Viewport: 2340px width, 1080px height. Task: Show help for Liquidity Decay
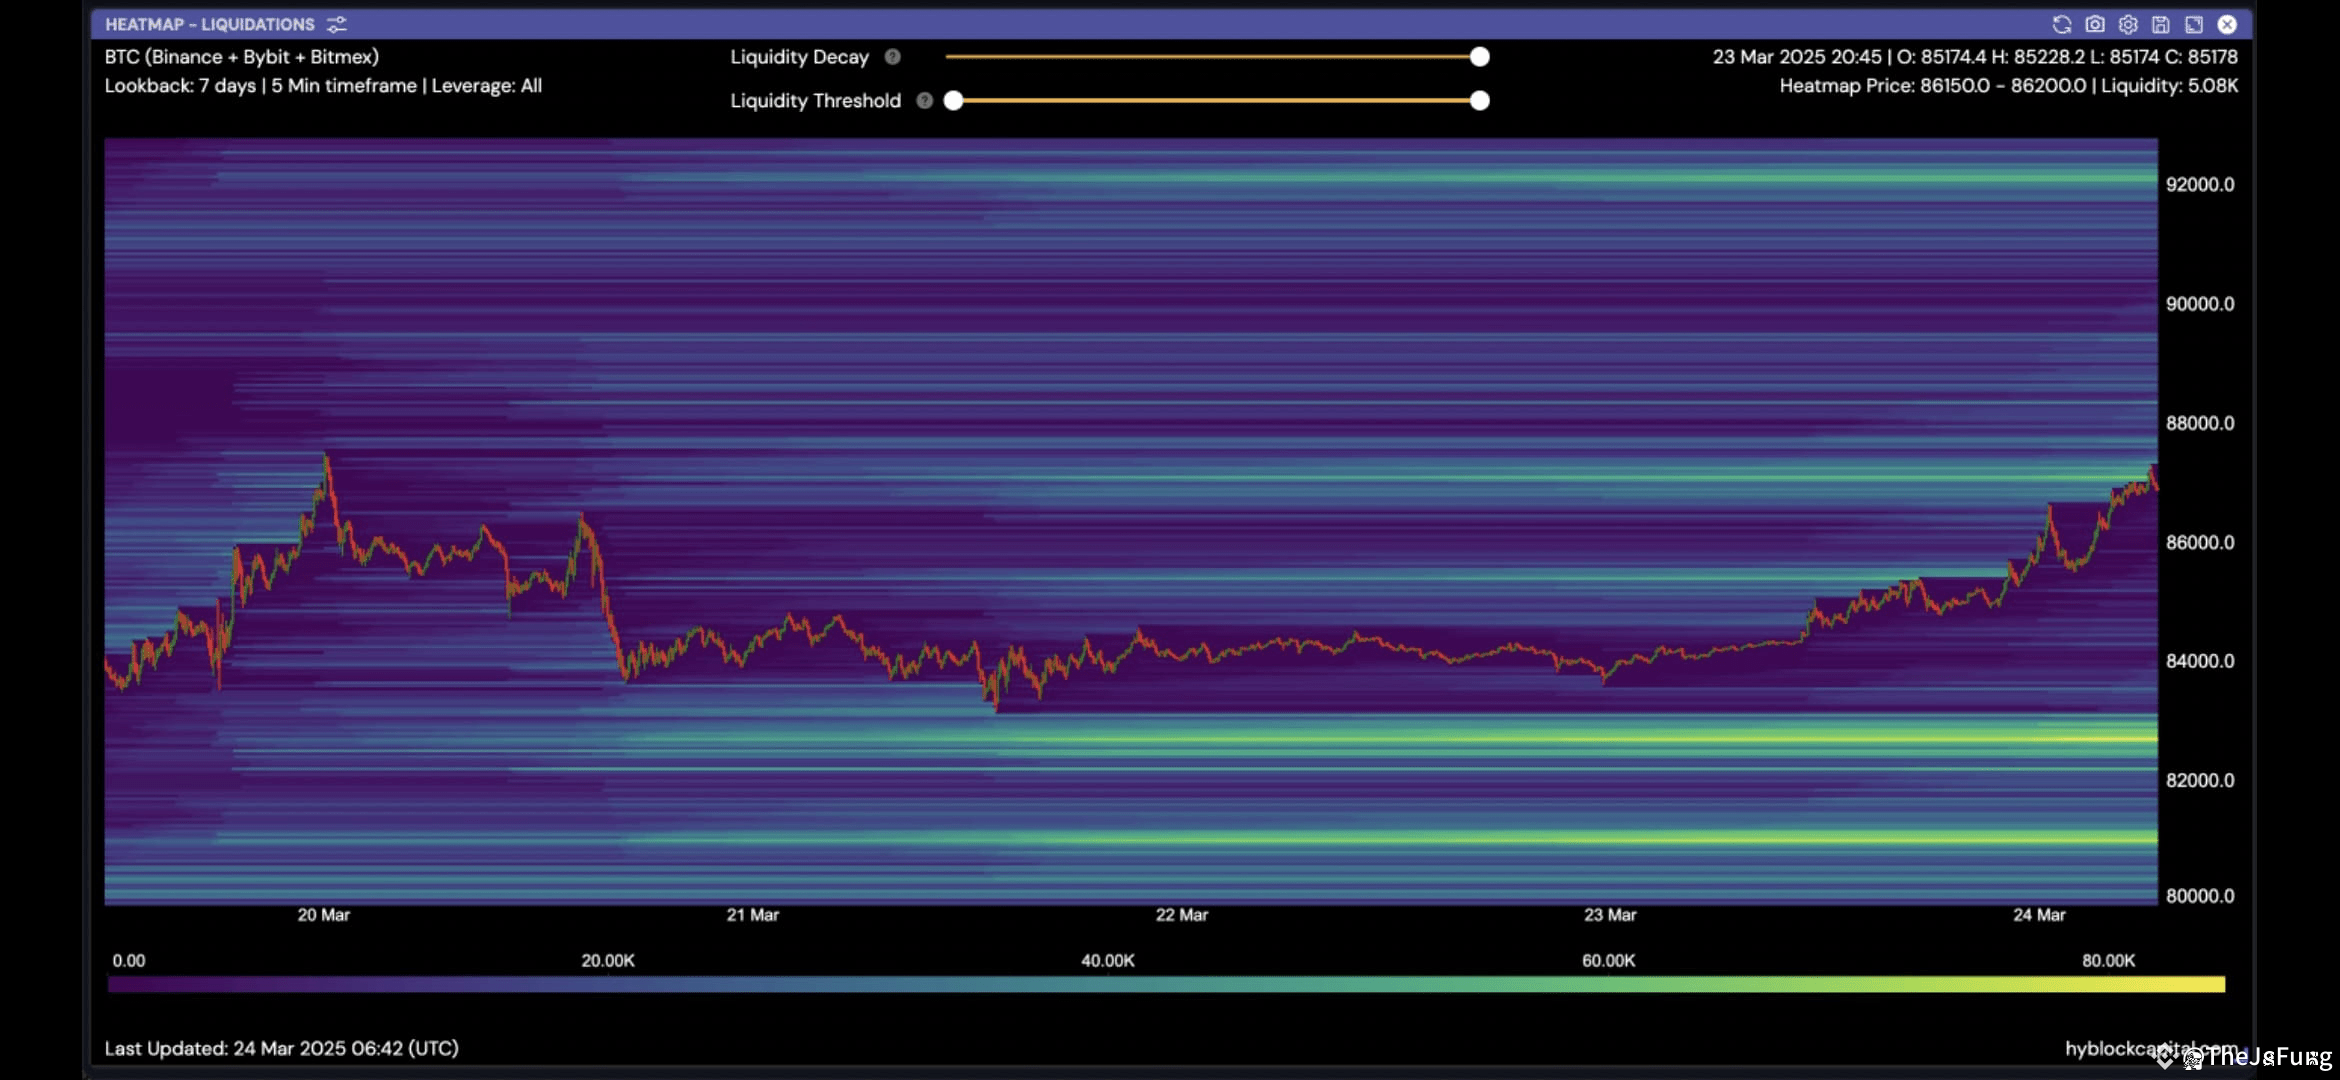893,57
